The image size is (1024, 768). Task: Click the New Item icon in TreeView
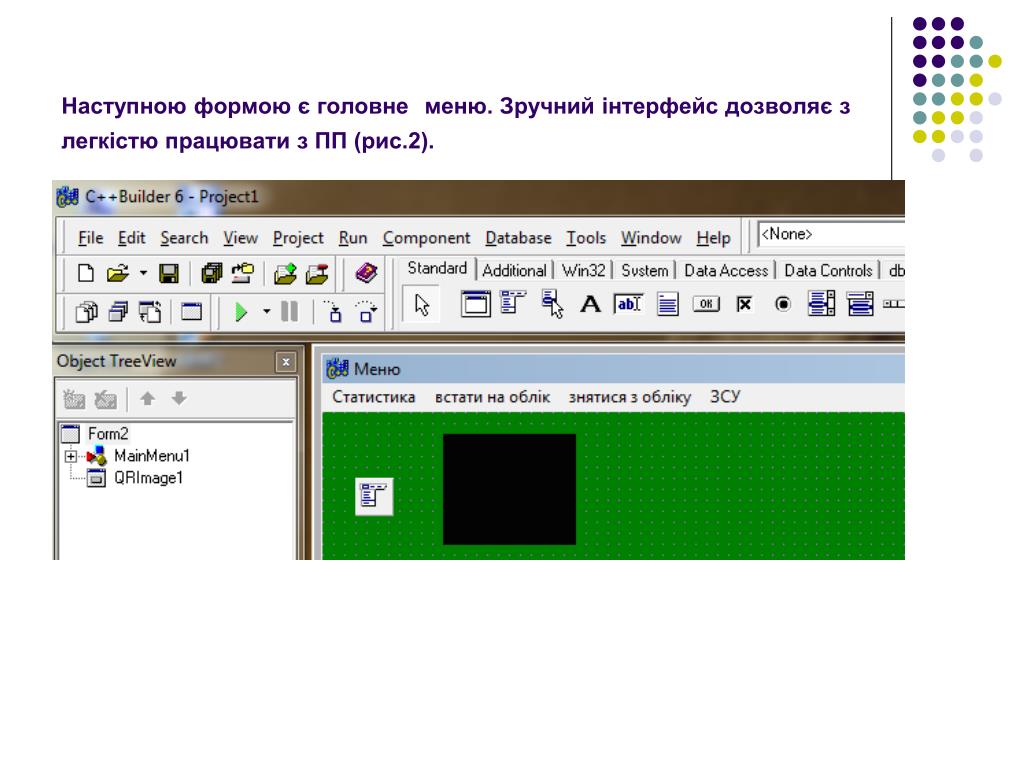click(74, 398)
